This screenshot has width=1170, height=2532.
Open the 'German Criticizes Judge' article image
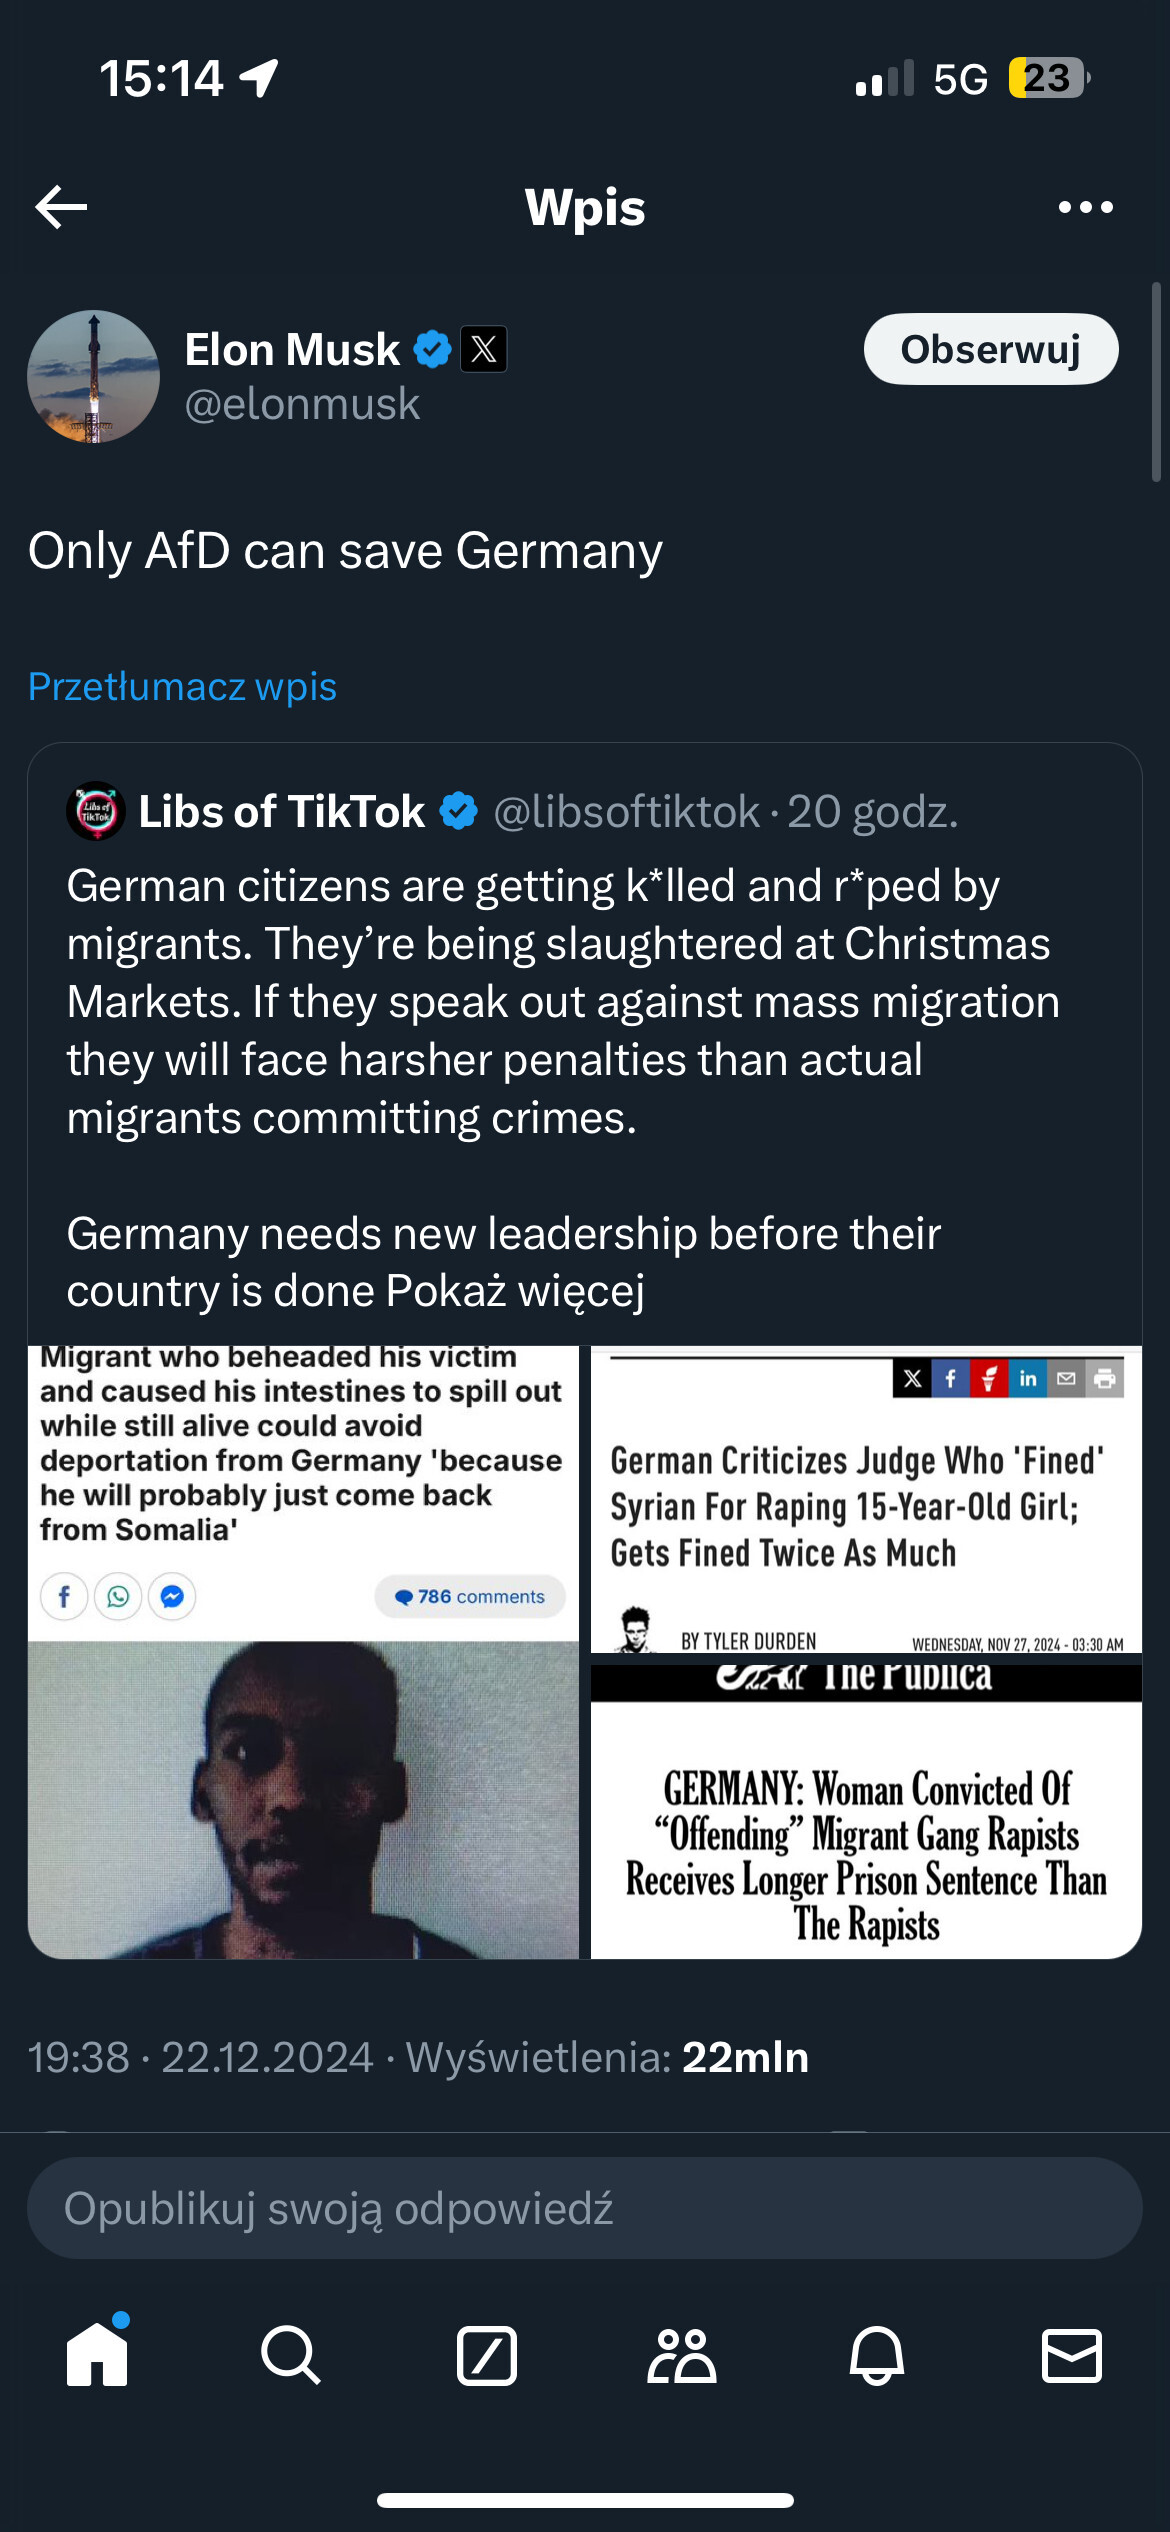(x=866, y=1499)
